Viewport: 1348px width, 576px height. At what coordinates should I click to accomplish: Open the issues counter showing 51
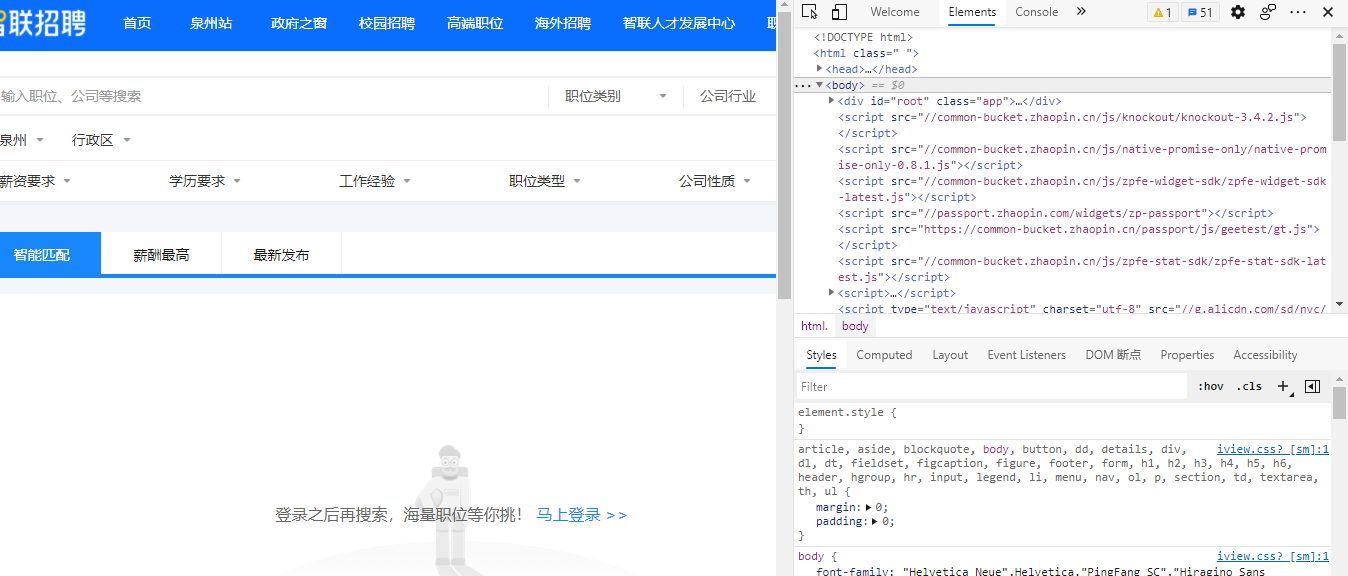(x=1199, y=12)
